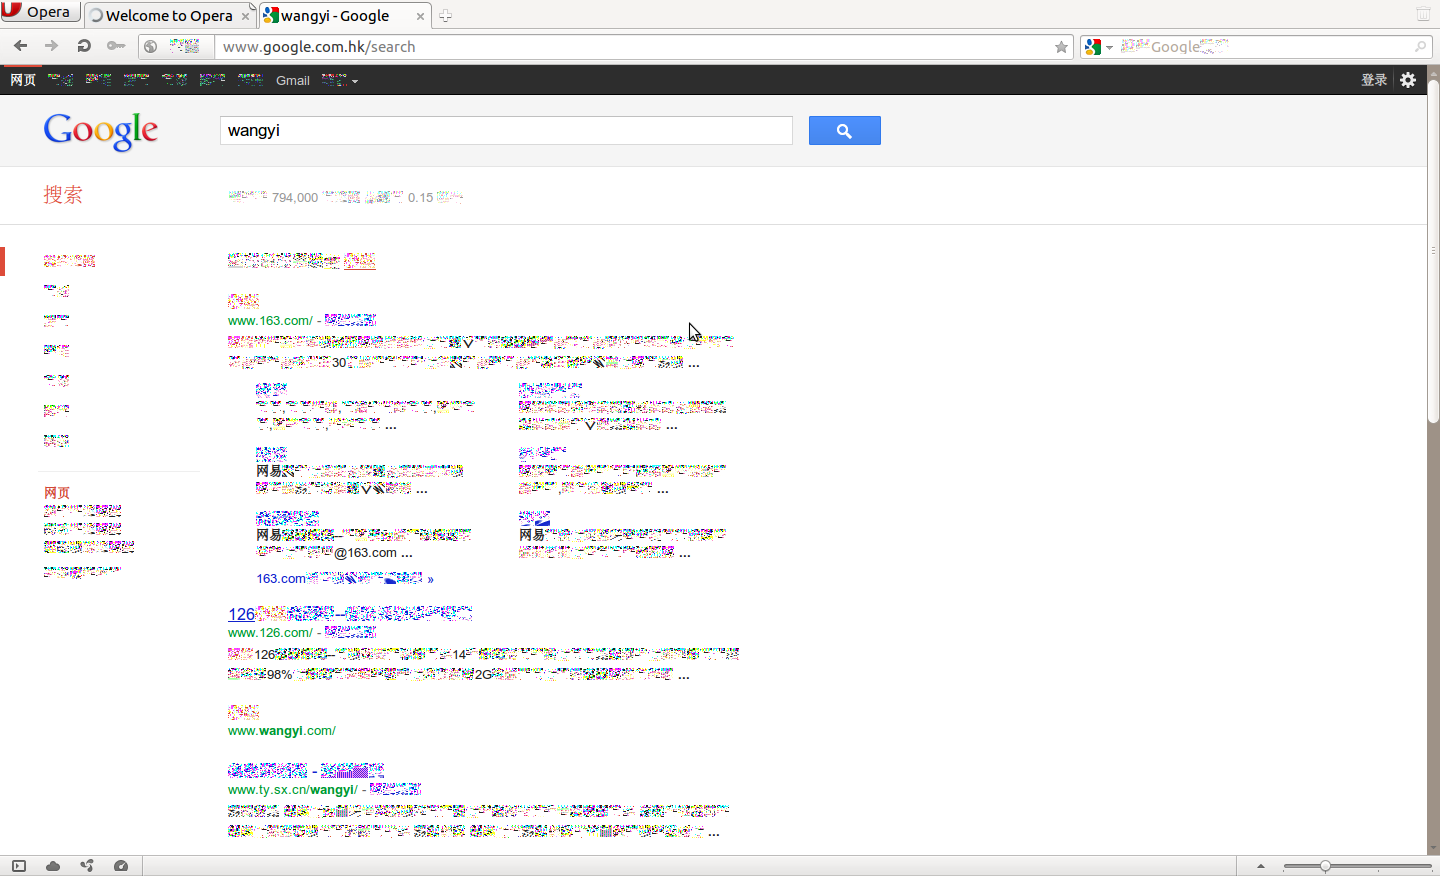This screenshot has height=876, width=1440.
Task: Click the password manager key icon
Action: [x=116, y=46]
